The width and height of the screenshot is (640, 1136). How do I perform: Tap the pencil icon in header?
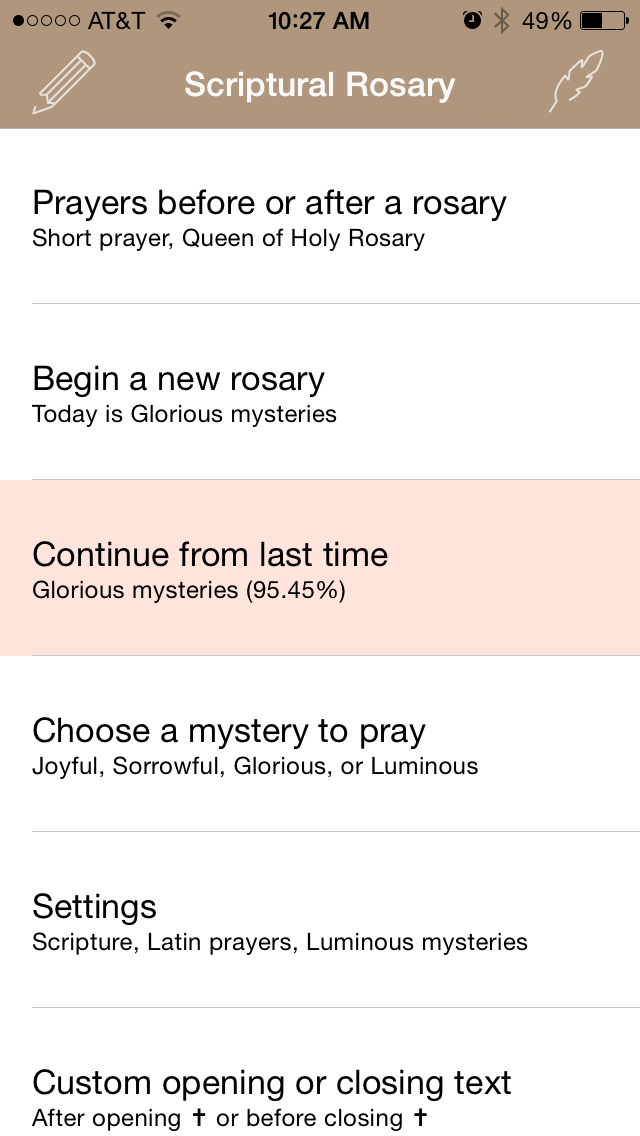pyautogui.click(x=65, y=83)
